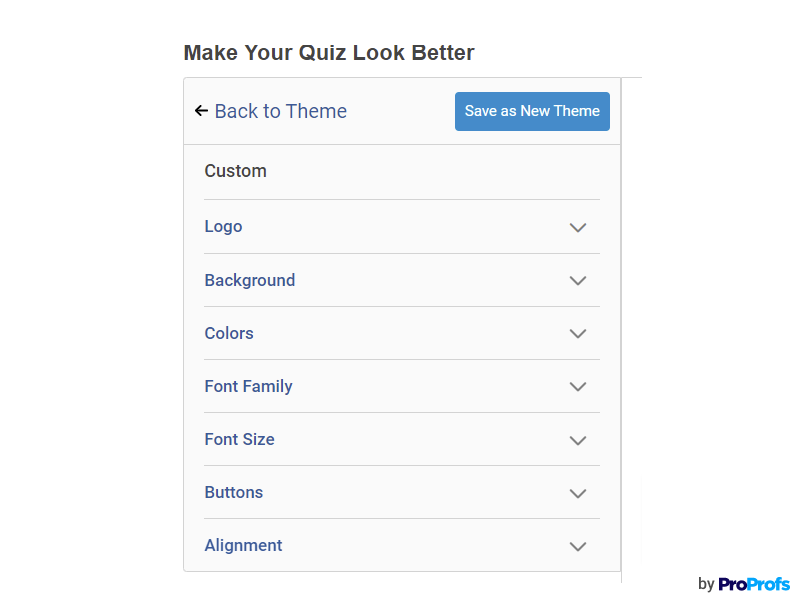Viewport: 810px width, 607px height.
Task: Open the Buttons settings label
Action: coord(233,492)
